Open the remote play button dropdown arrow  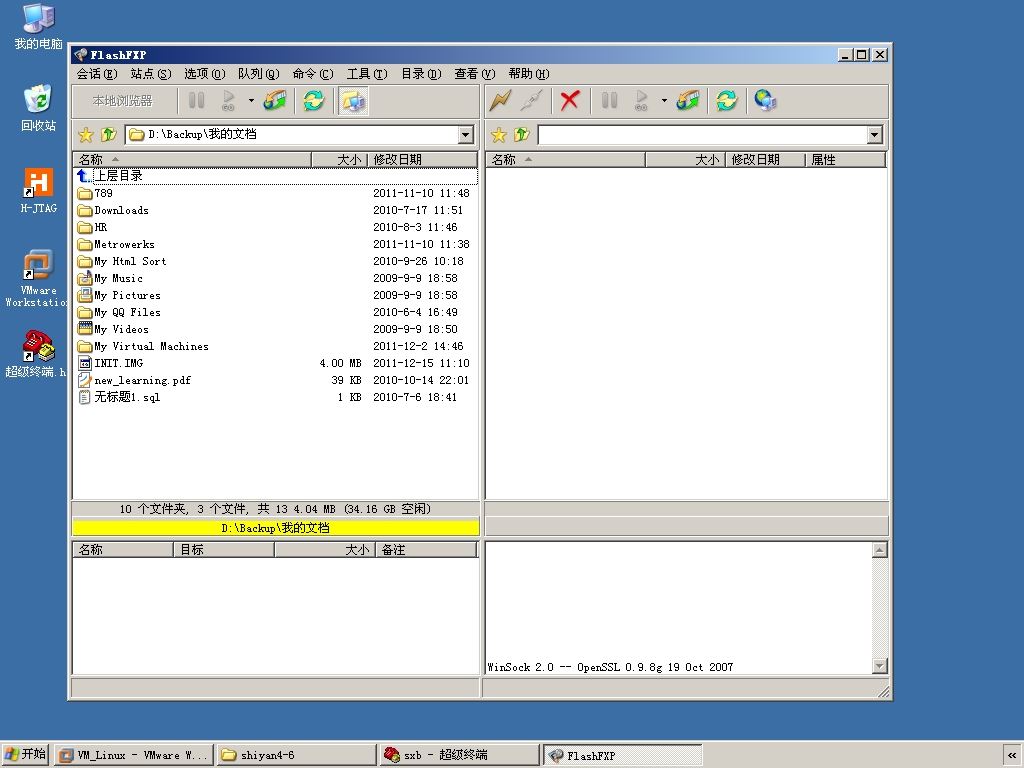664,101
